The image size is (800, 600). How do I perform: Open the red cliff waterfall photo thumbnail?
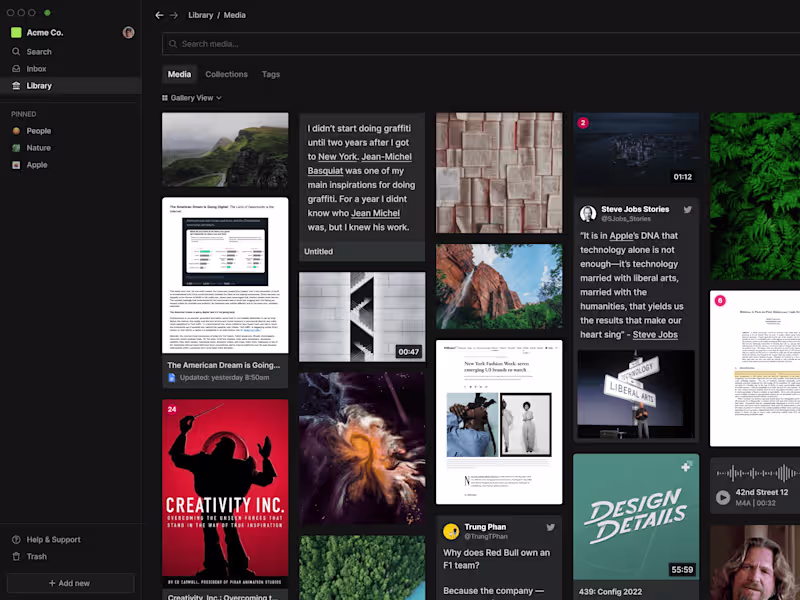coord(499,286)
